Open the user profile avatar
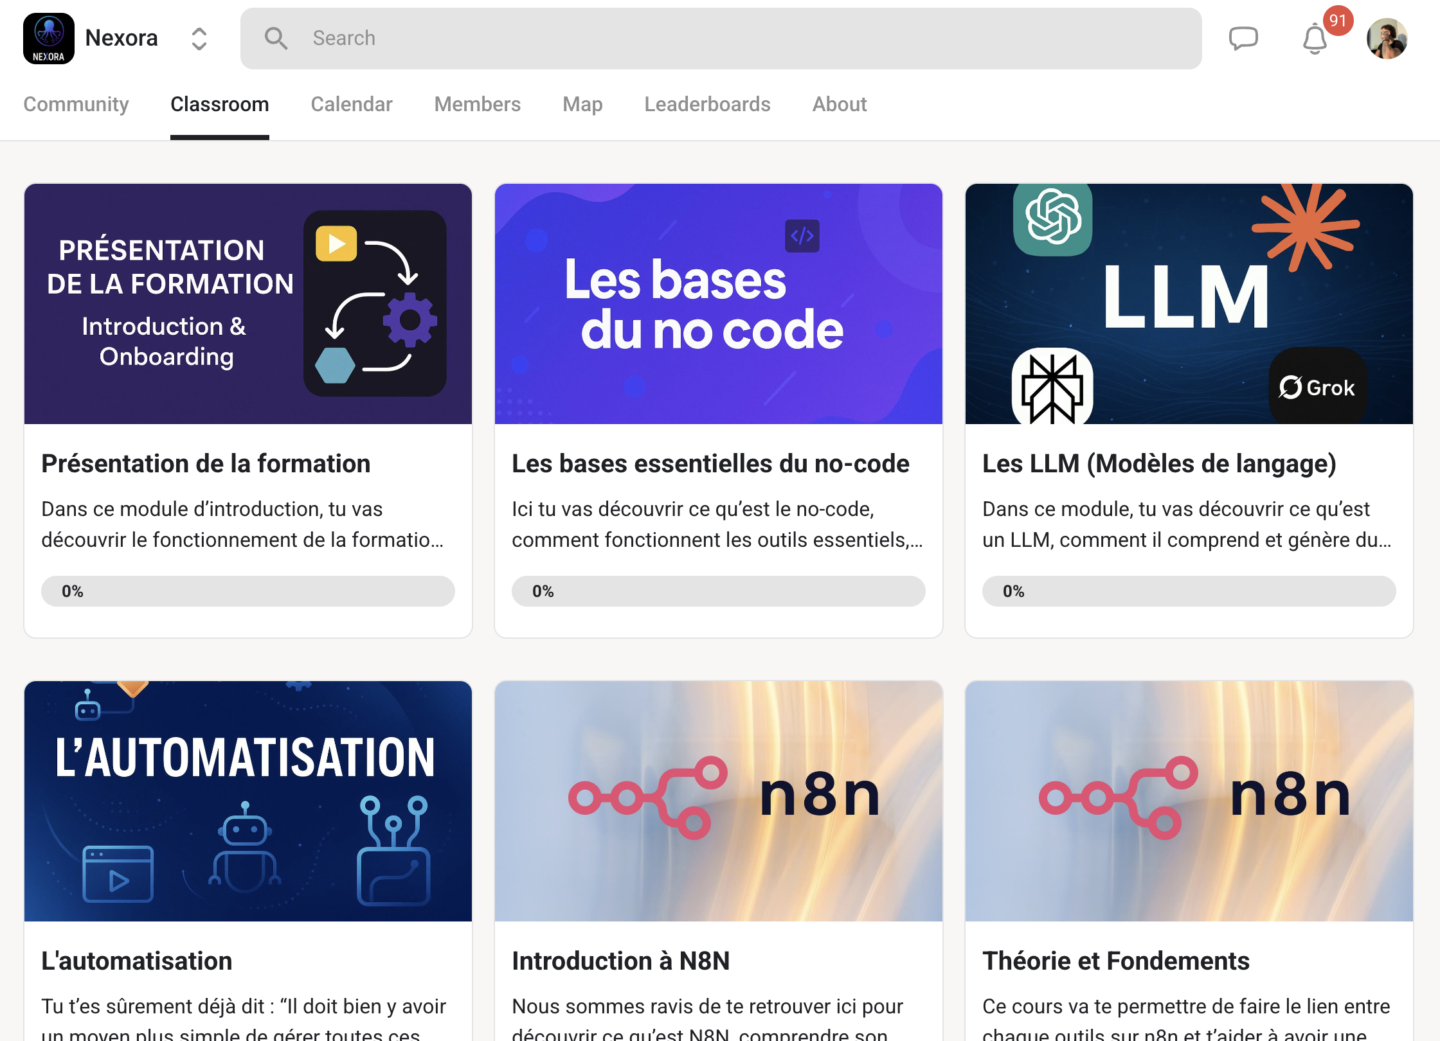Image resolution: width=1440 pixels, height=1041 pixels. click(1387, 38)
